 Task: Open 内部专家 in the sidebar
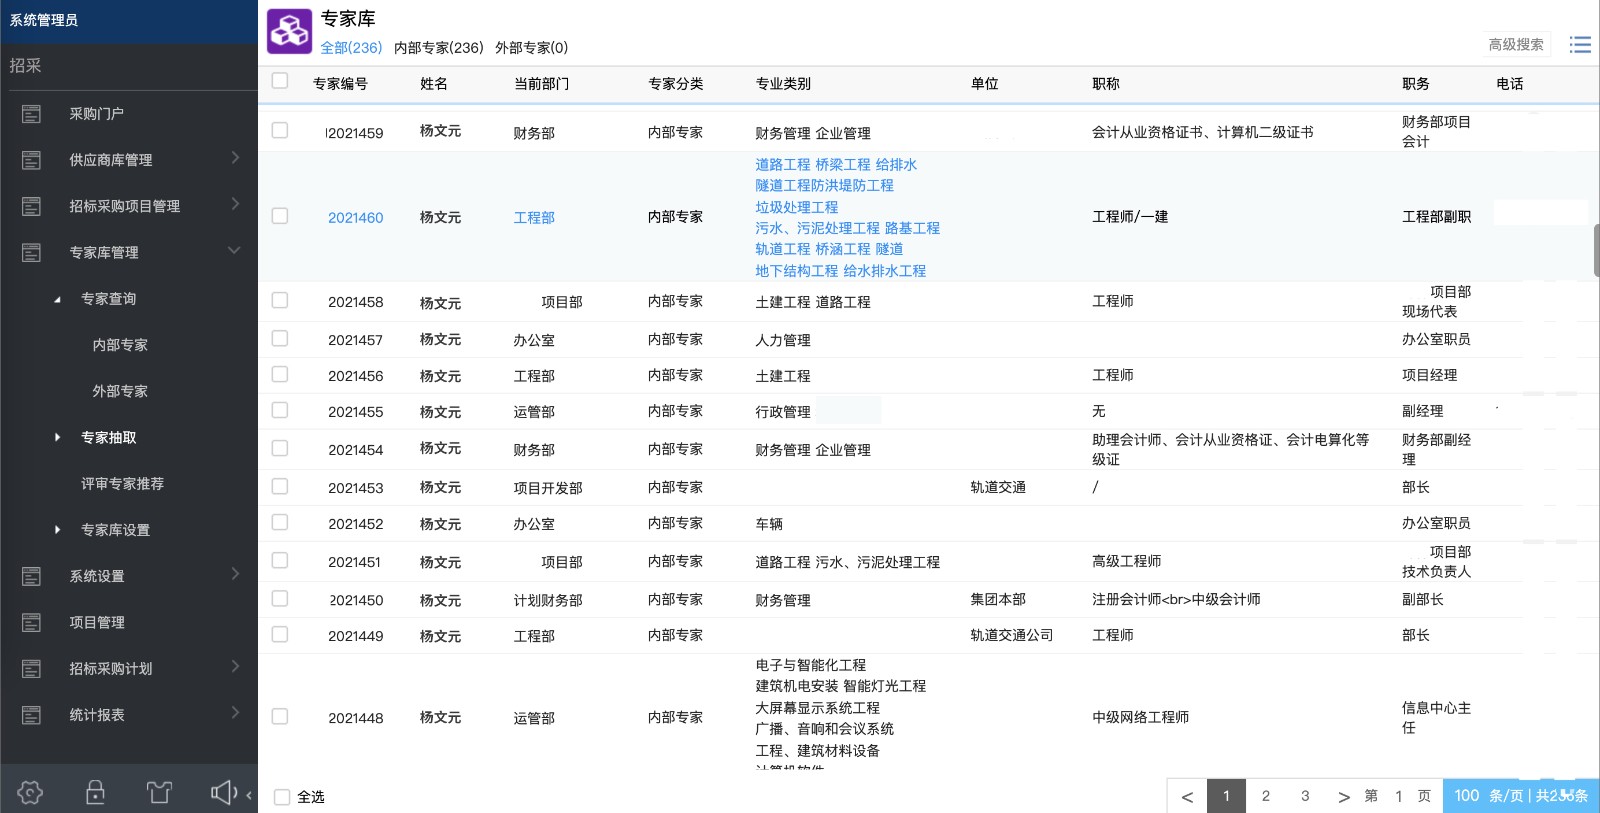pos(120,345)
